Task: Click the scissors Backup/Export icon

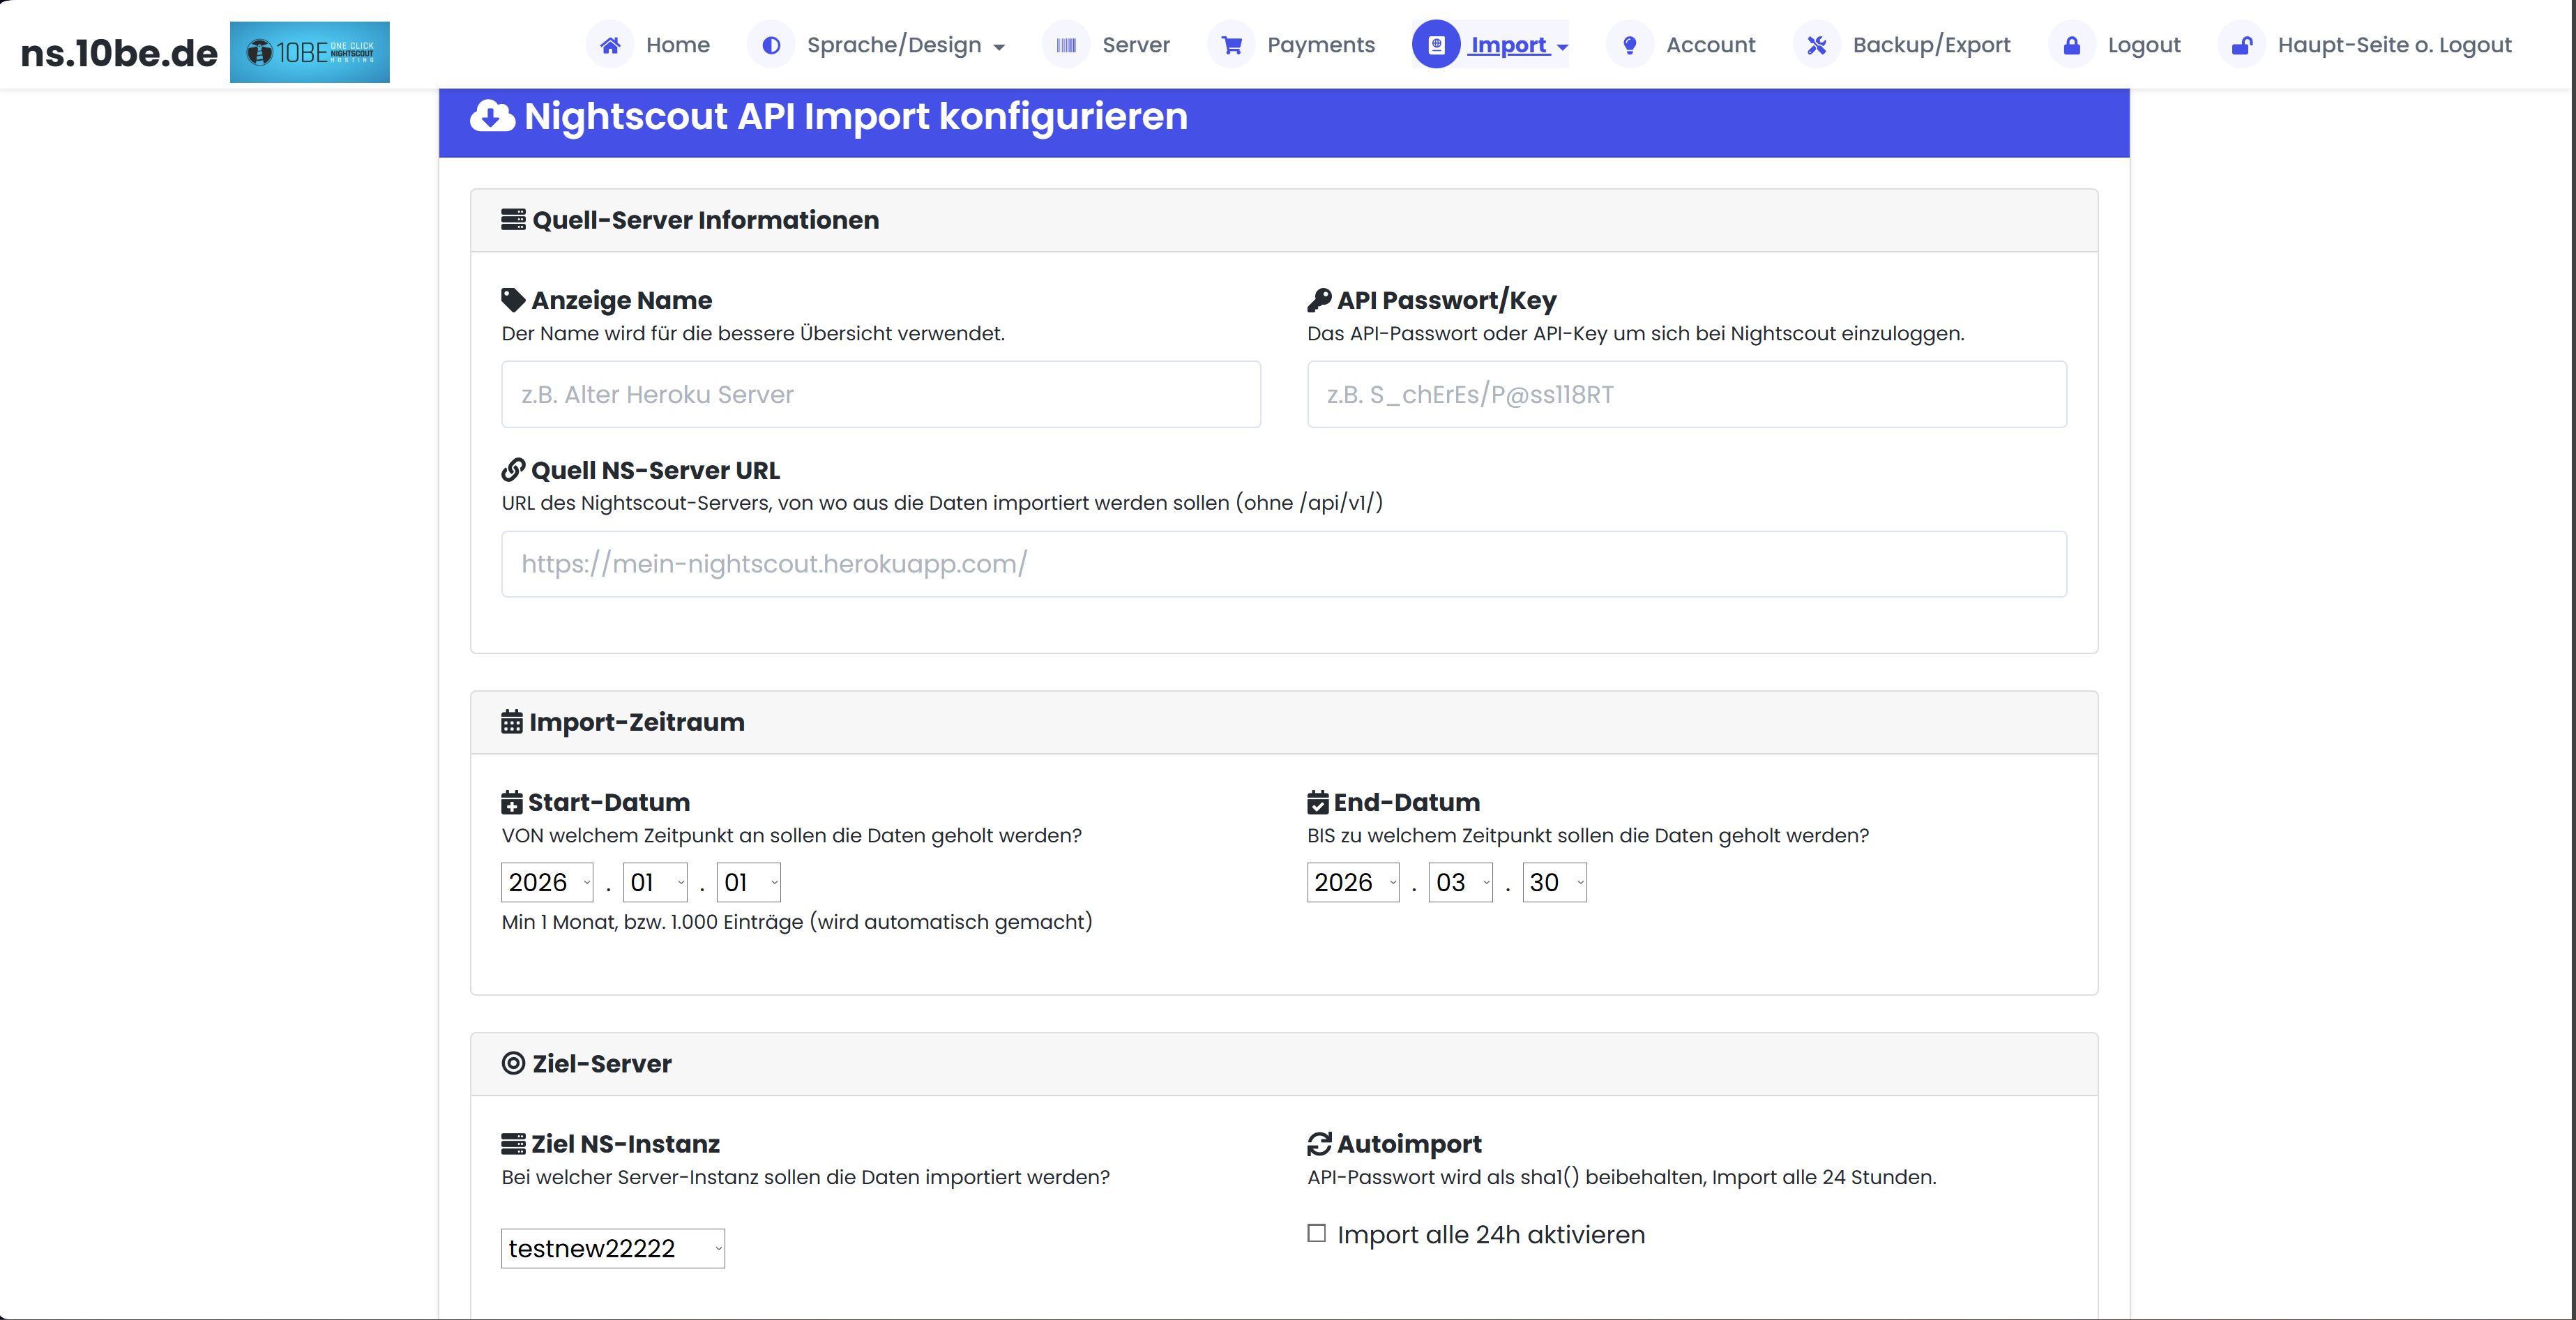Action: point(1816,44)
